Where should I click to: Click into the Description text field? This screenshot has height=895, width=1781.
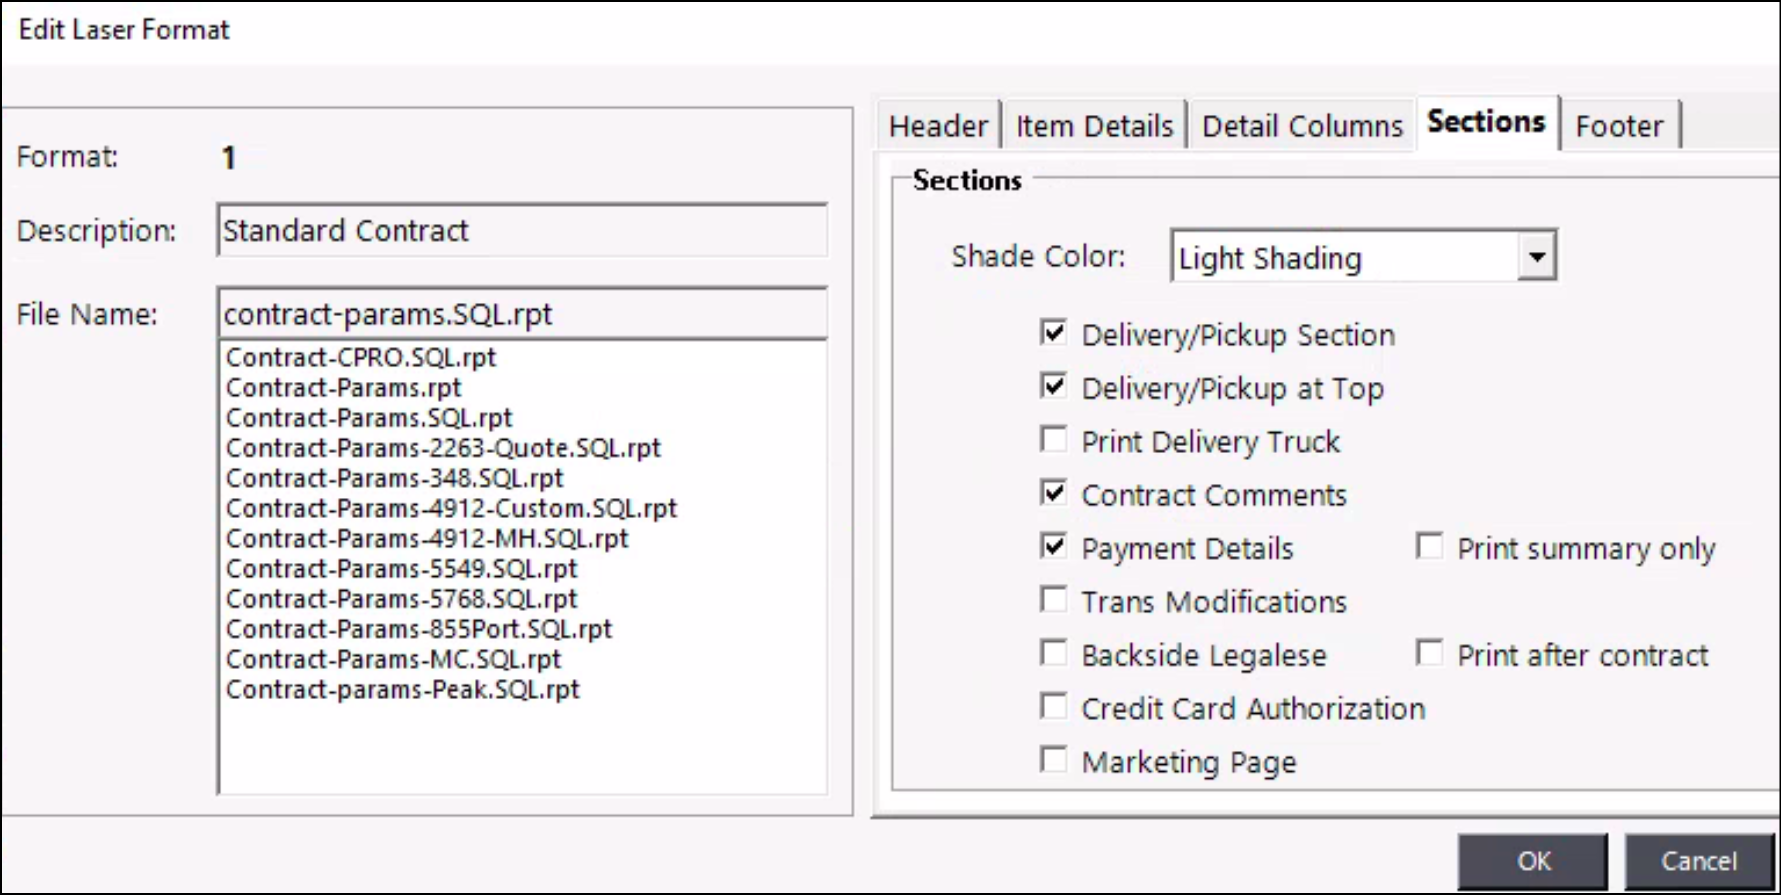click(522, 231)
